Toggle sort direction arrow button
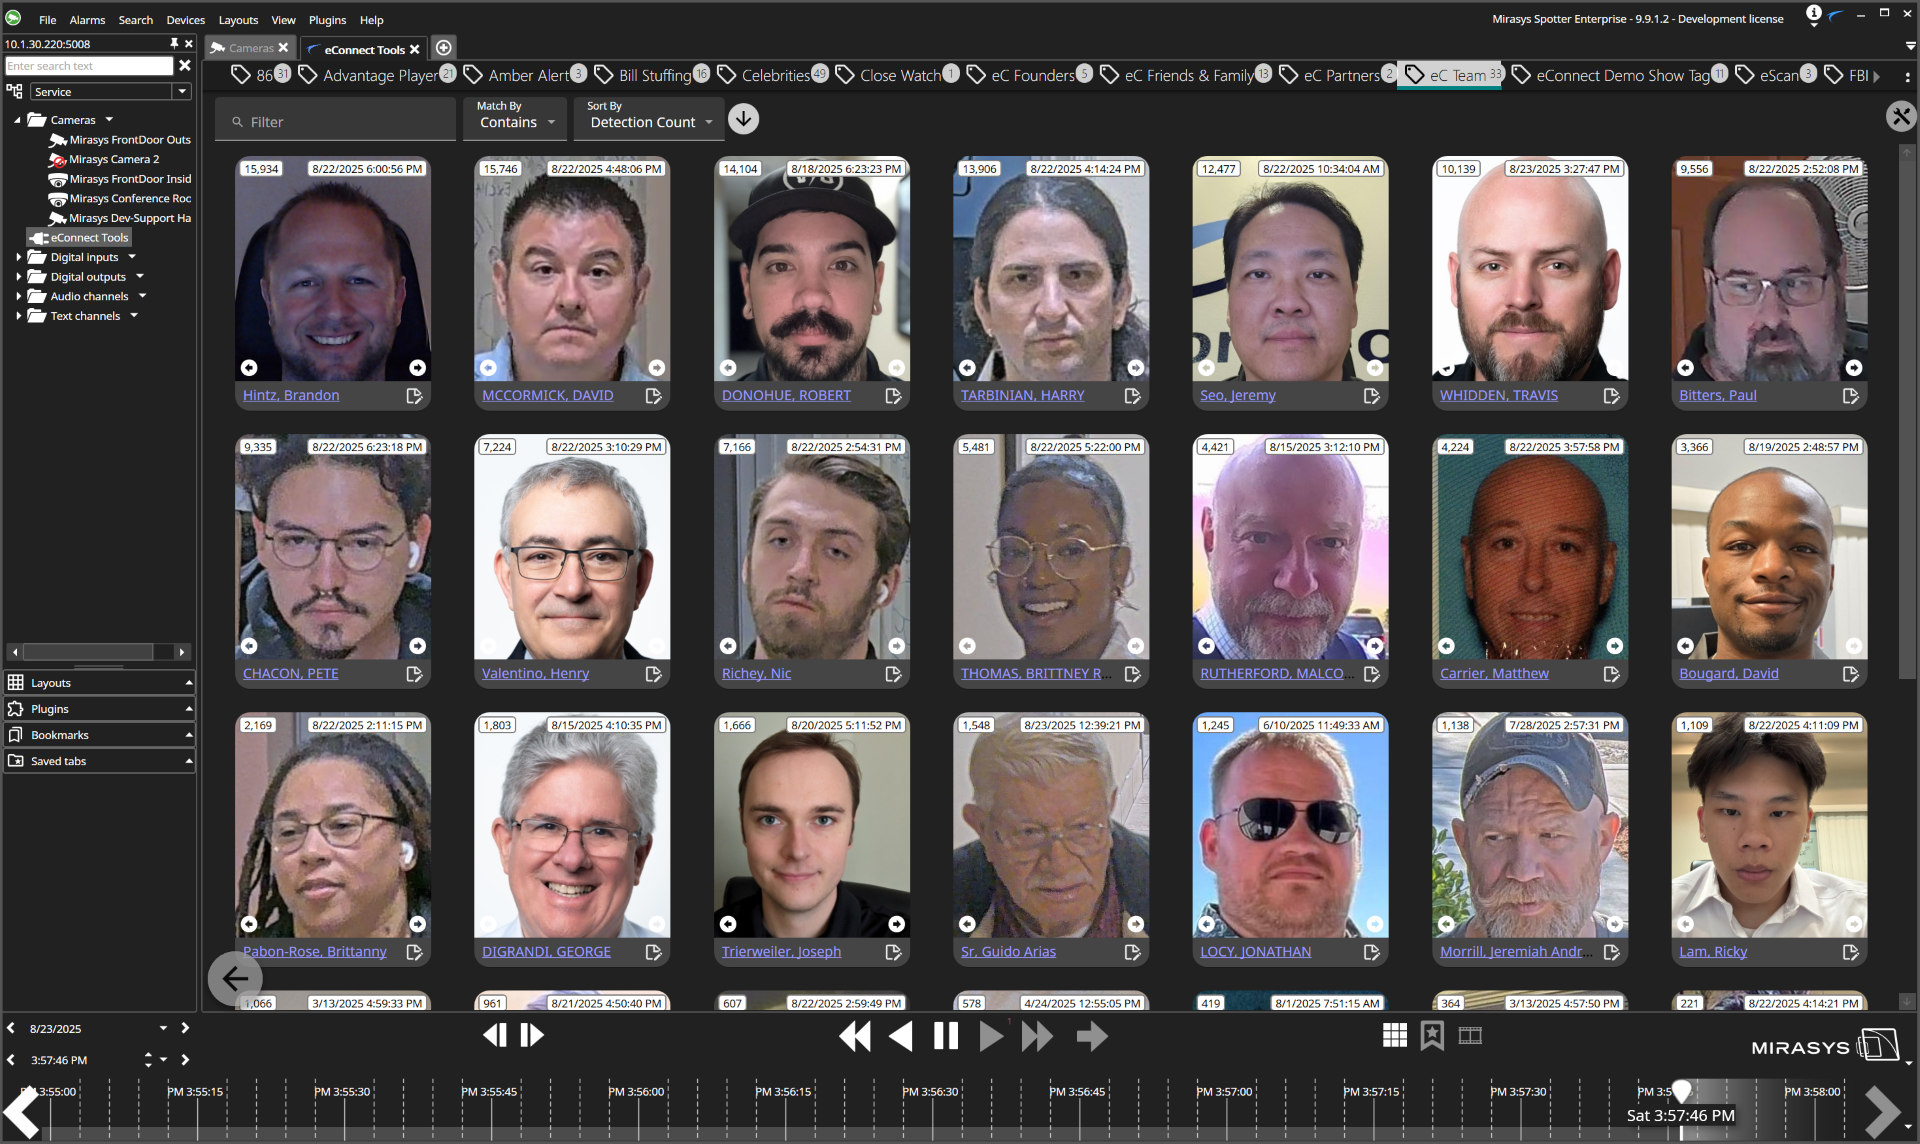This screenshot has height=1144, width=1920. pyautogui.click(x=743, y=119)
